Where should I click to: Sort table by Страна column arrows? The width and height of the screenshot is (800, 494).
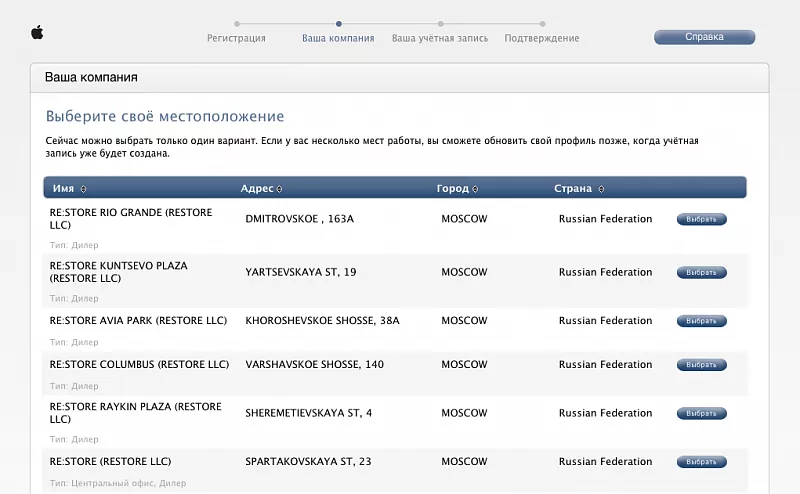click(601, 189)
